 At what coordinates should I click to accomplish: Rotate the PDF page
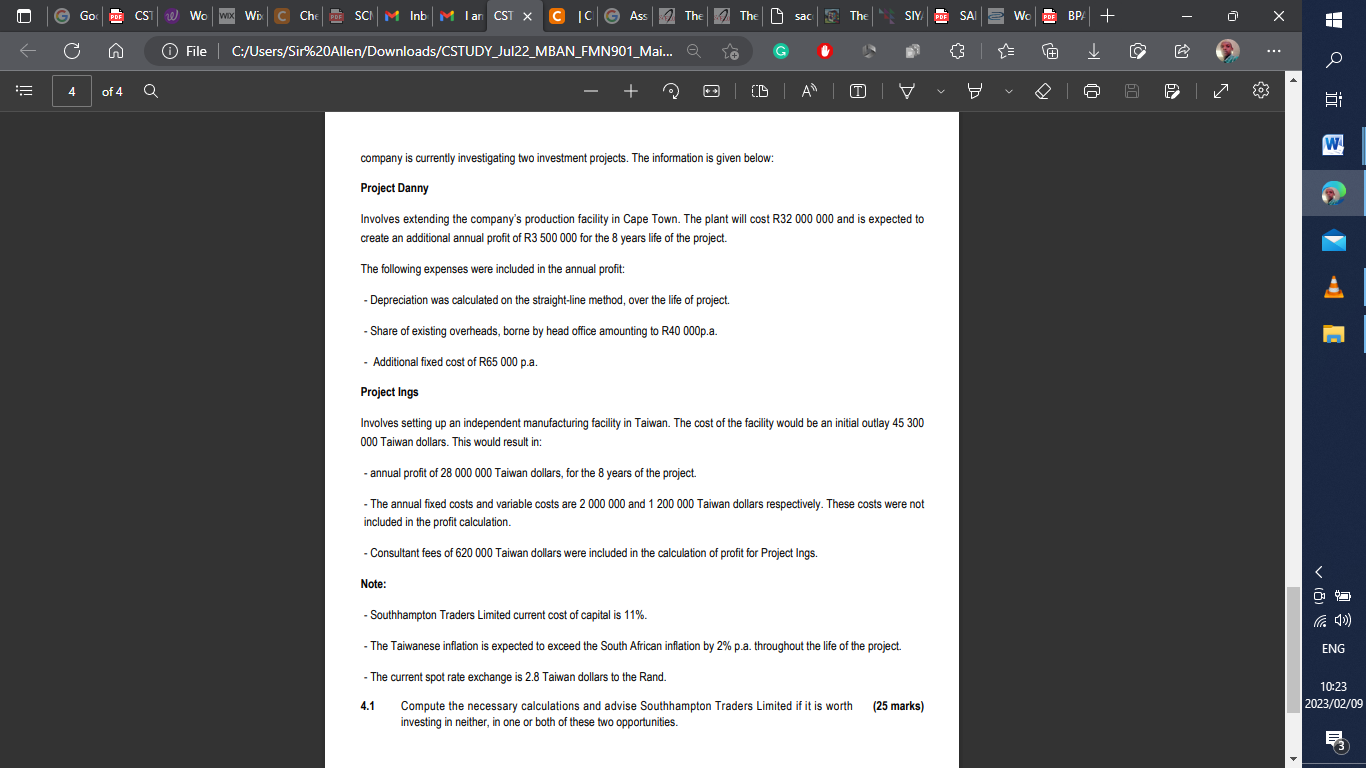point(671,91)
